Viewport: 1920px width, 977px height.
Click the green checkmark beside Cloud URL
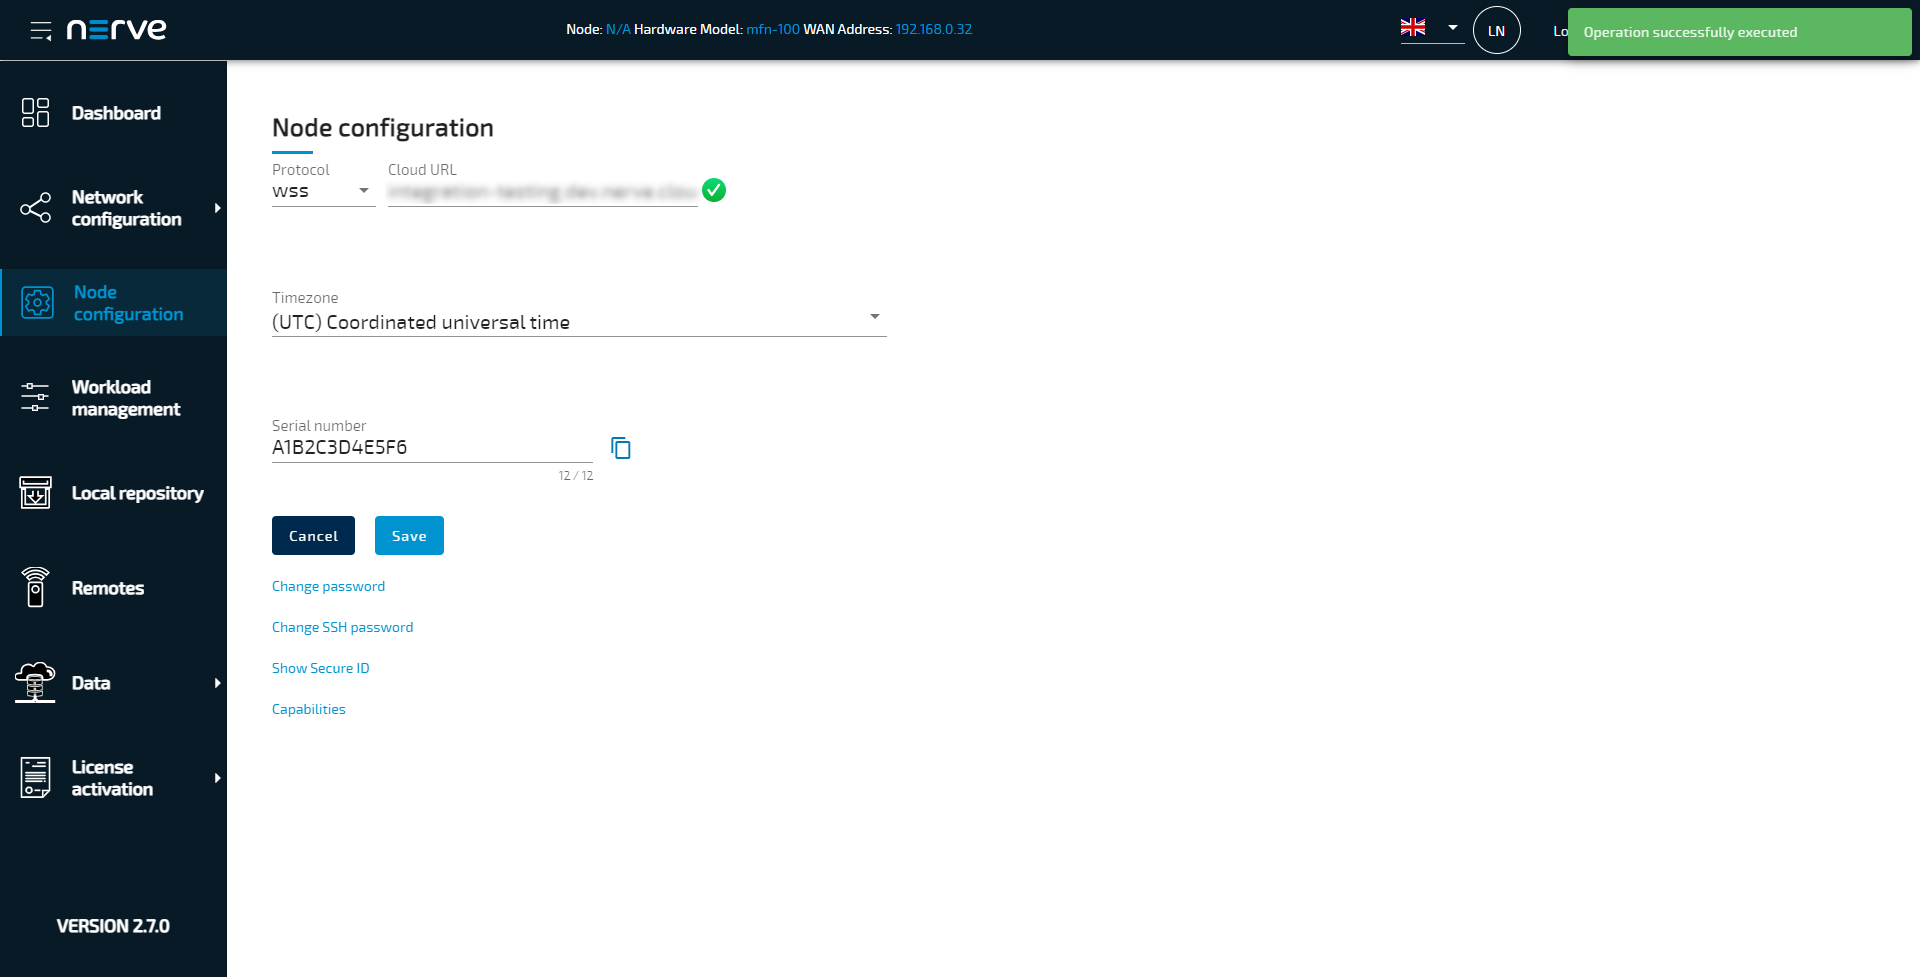coord(713,190)
